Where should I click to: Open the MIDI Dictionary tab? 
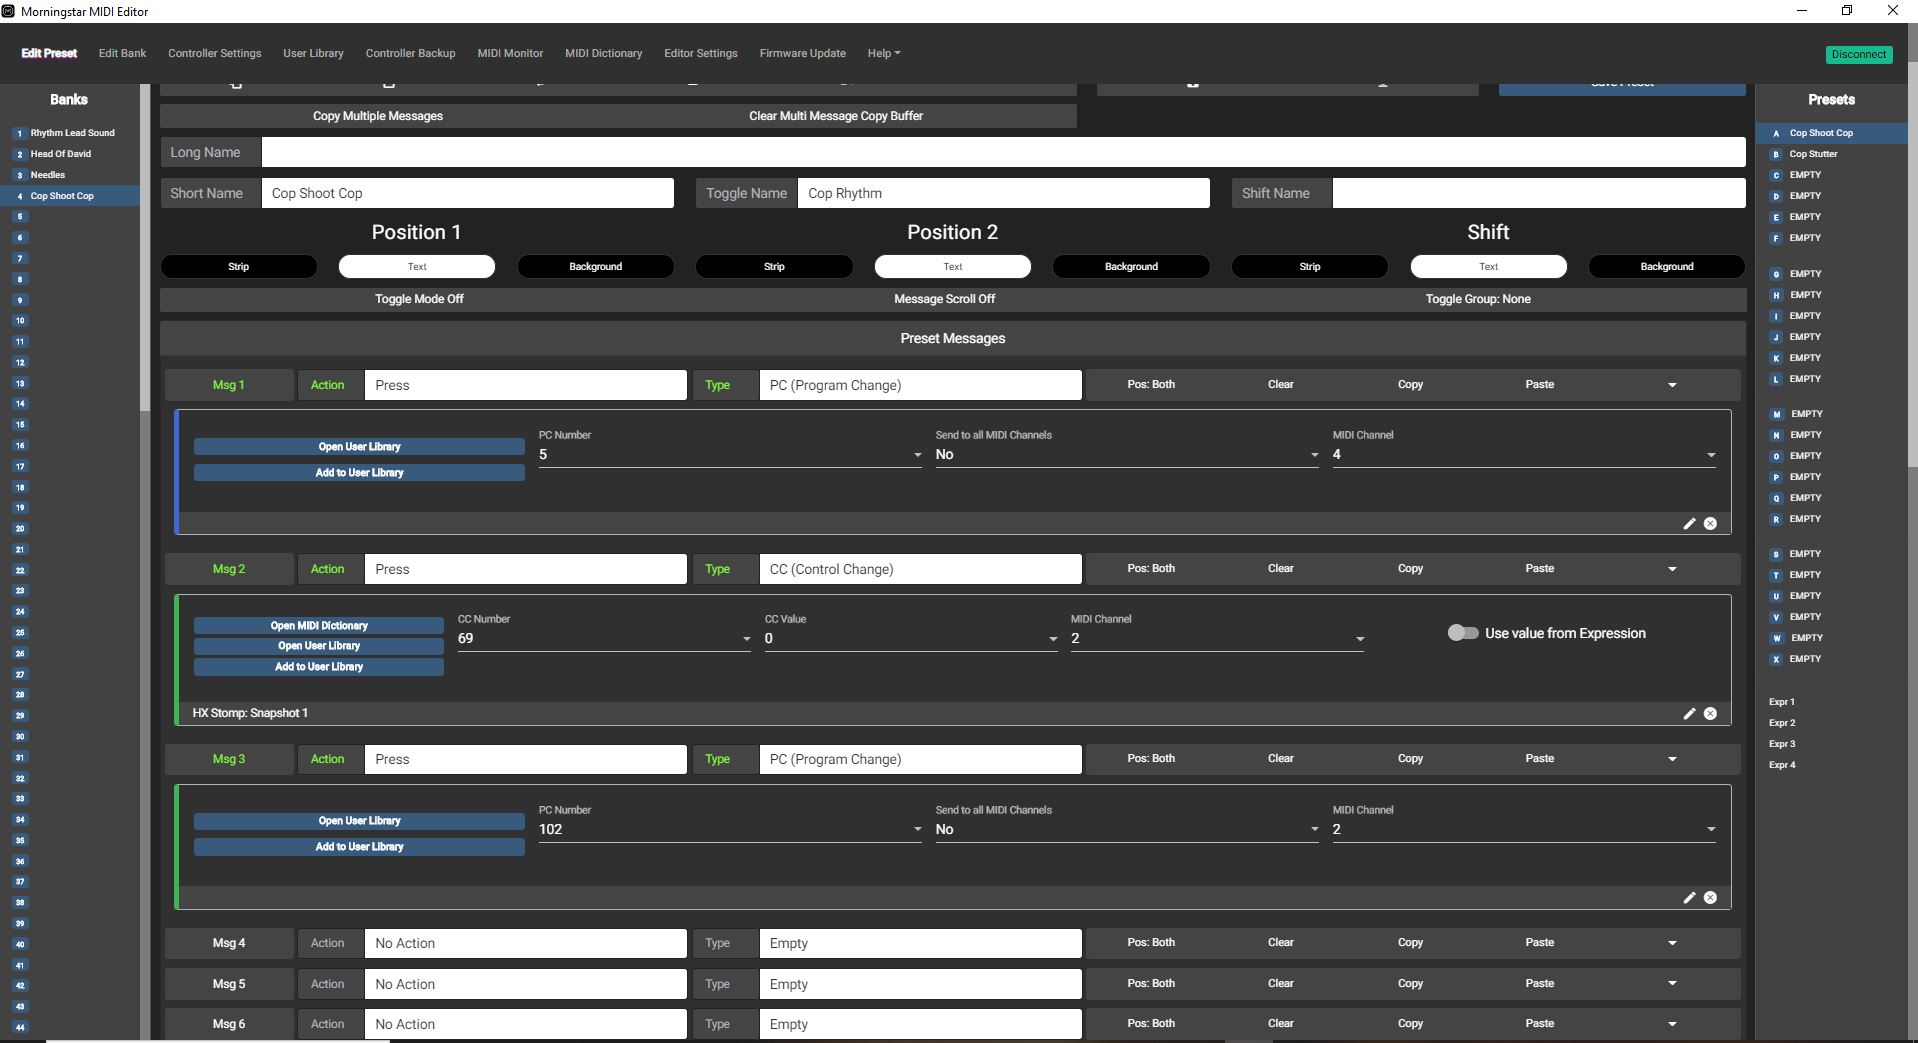point(603,53)
